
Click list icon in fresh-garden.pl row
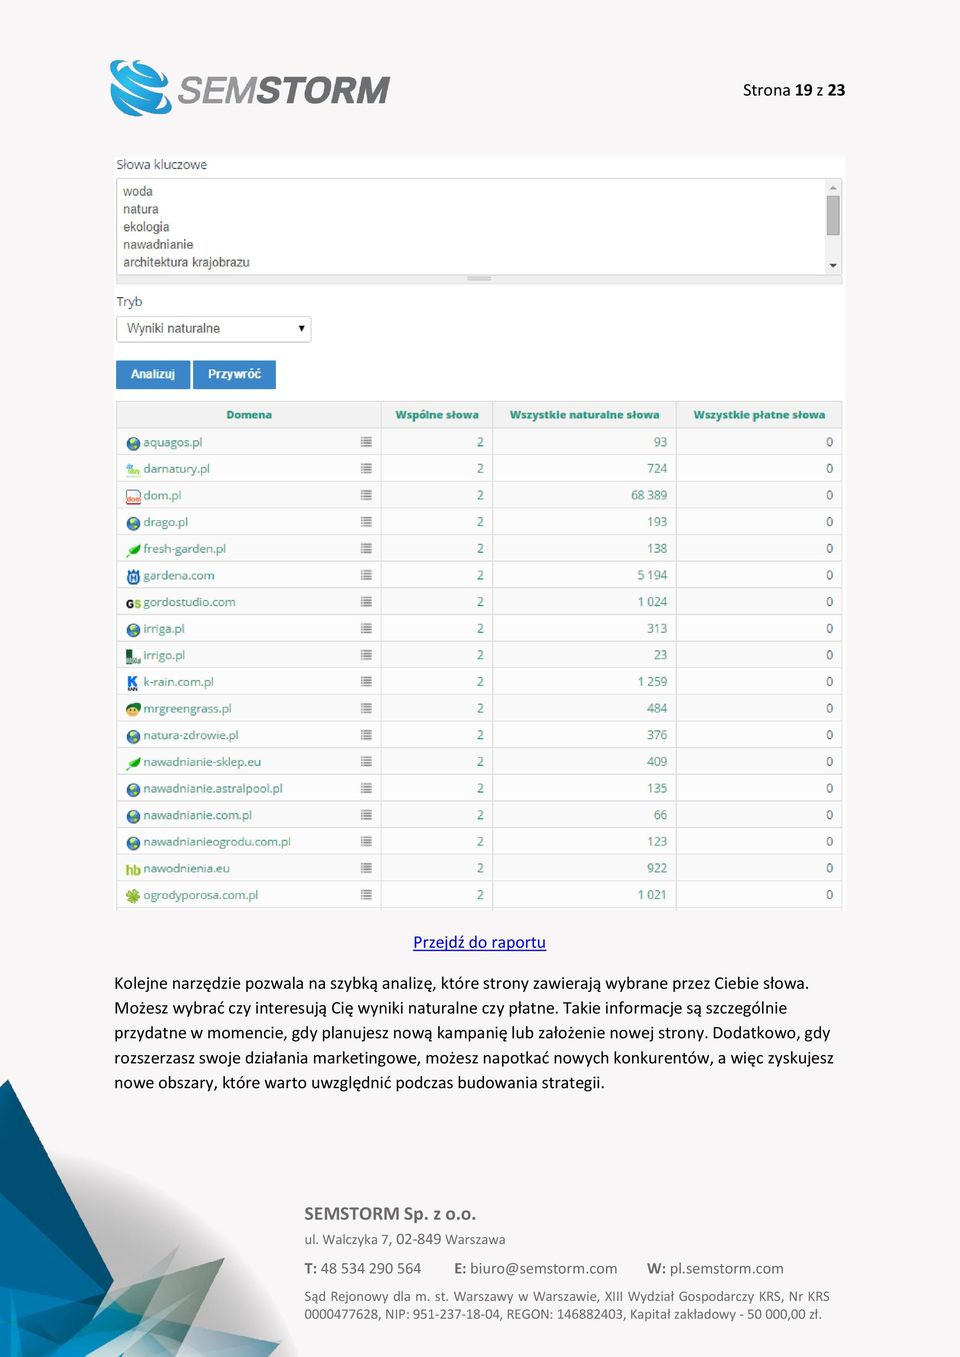pos(366,548)
